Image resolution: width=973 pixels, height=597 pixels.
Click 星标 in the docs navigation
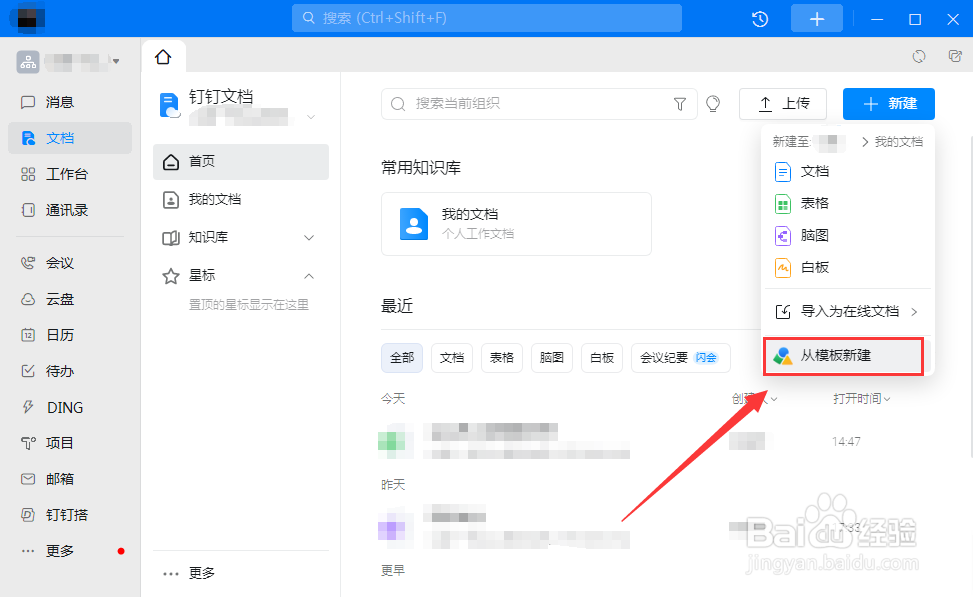tap(202, 276)
